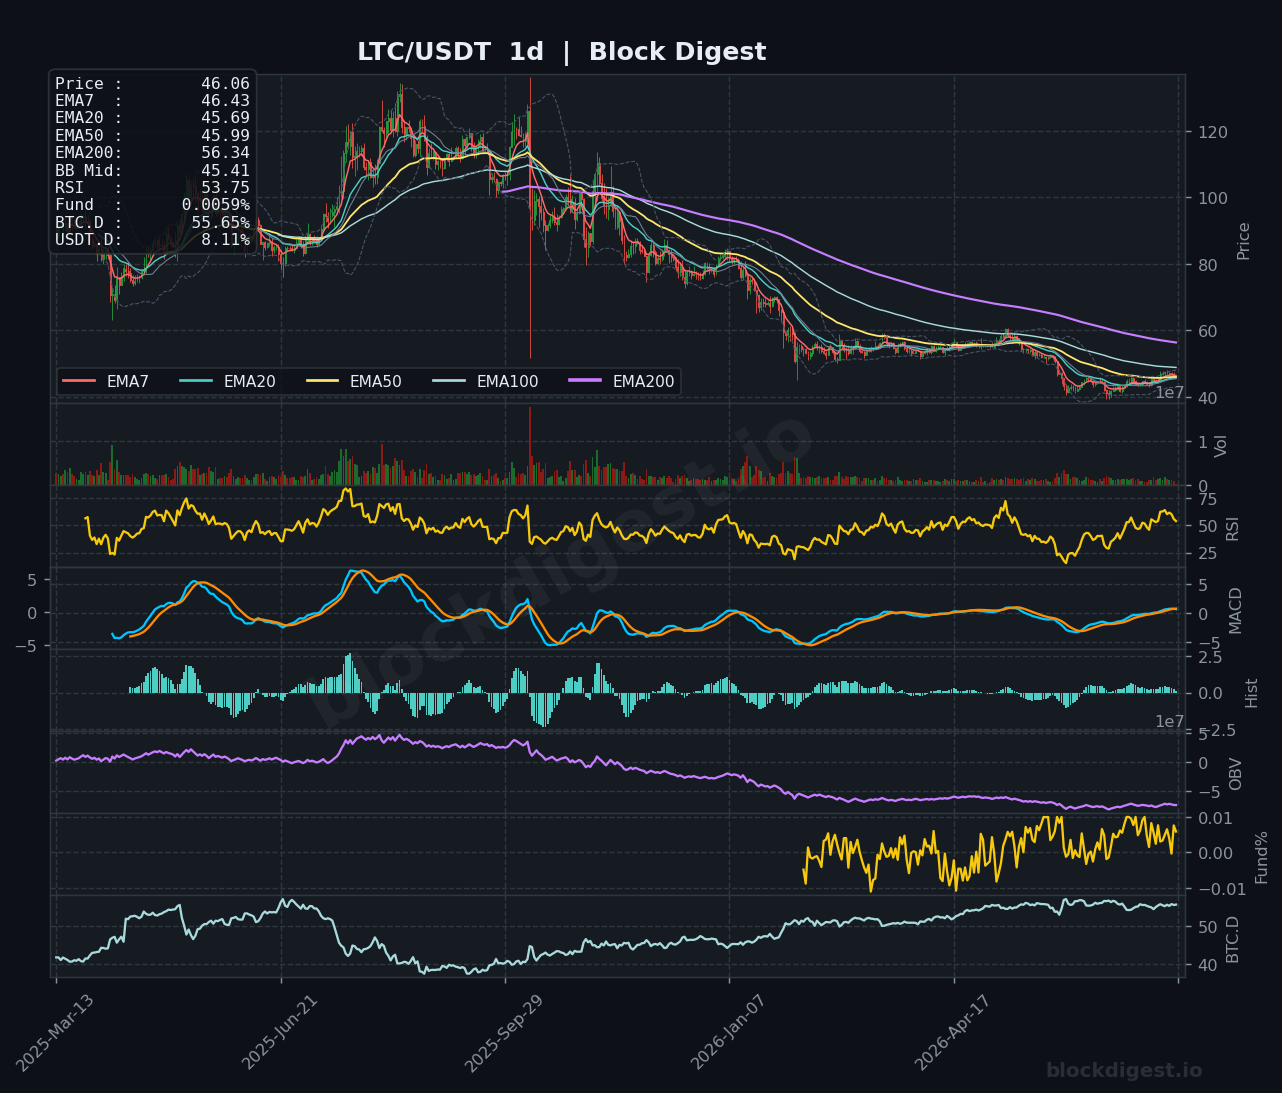The height and width of the screenshot is (1093, 1282).
Task: Click the 2025-Sep-29 date label
Action: coord(504,1034)
